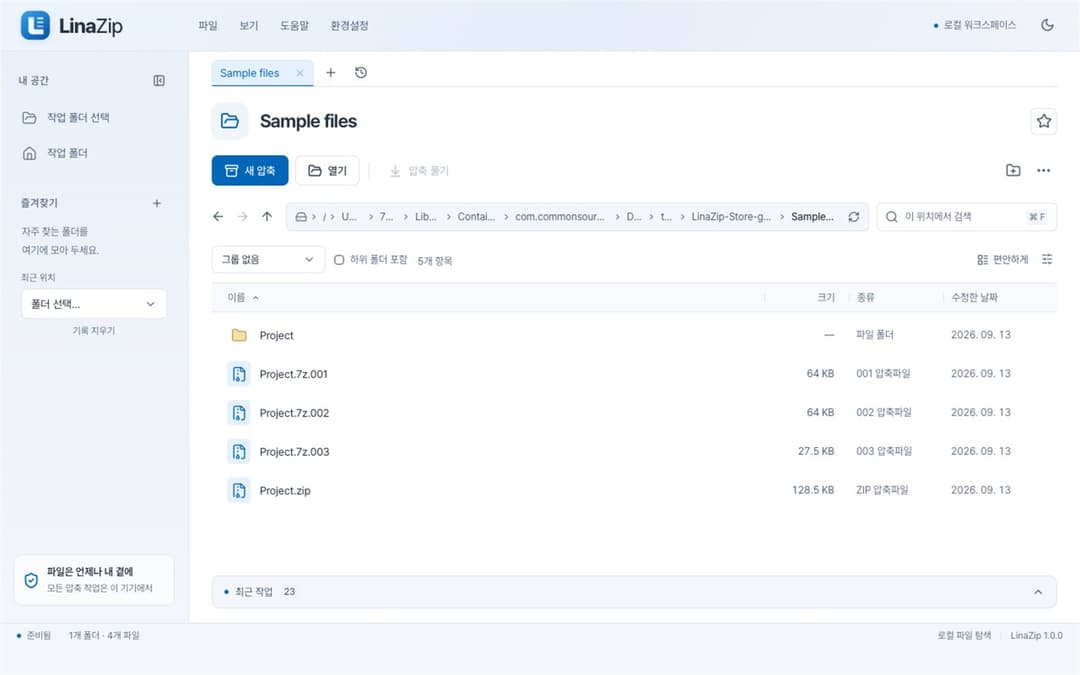This screenshot has height=675, width=1080.
Task: Open 그룹 없음 grouping dropdown
Action: click(x=268, y=260)
